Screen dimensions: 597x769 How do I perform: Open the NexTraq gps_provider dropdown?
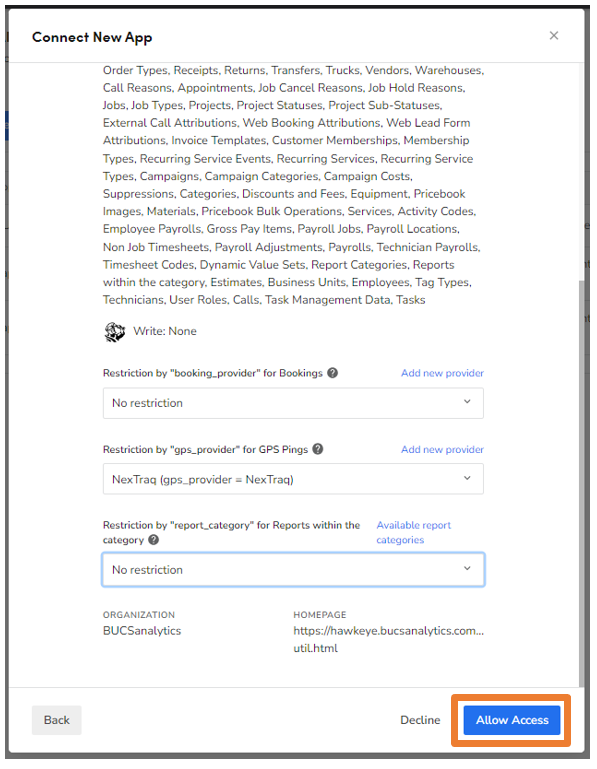293,479
